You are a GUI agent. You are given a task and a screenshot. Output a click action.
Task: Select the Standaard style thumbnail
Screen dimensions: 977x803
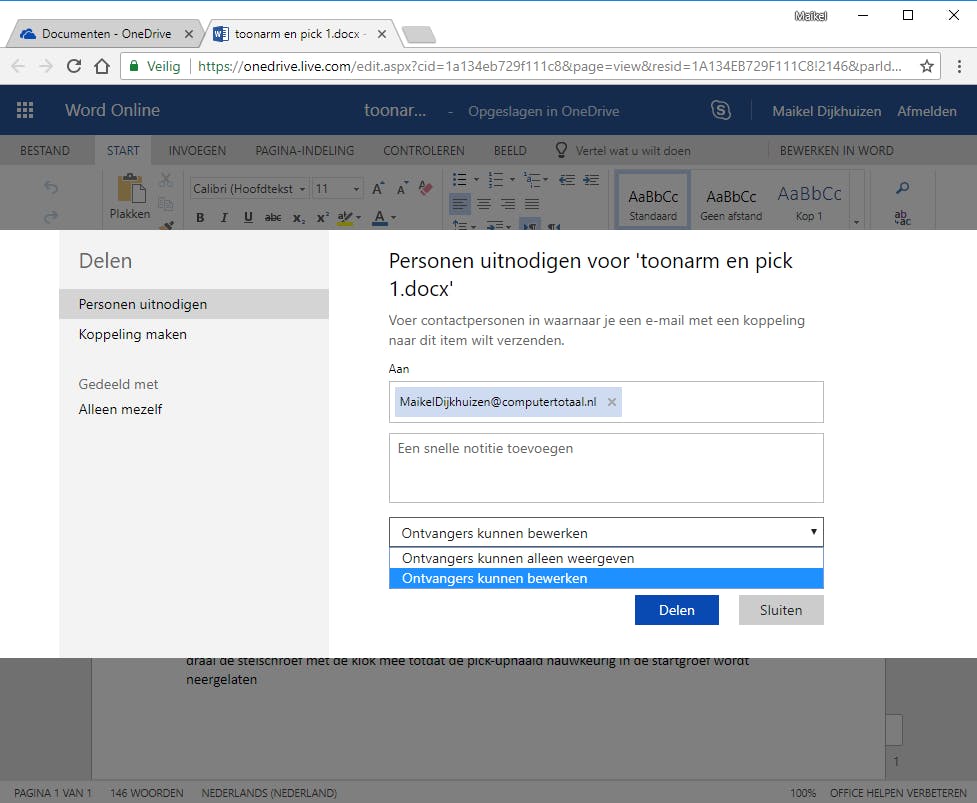(x=653, y=199)
